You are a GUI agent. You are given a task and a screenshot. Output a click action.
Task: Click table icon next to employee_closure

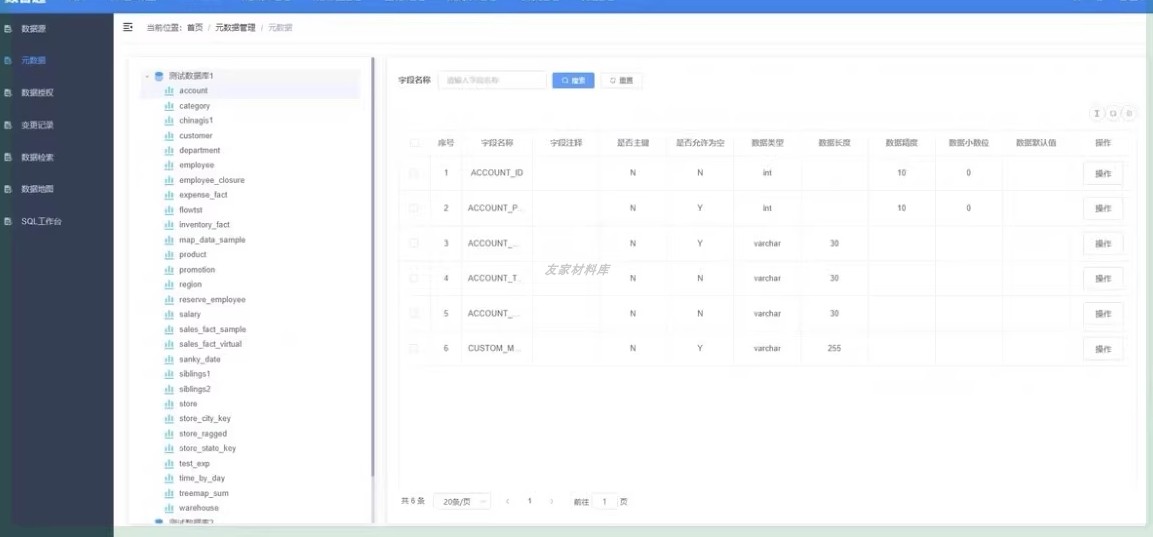pos(169,180)
